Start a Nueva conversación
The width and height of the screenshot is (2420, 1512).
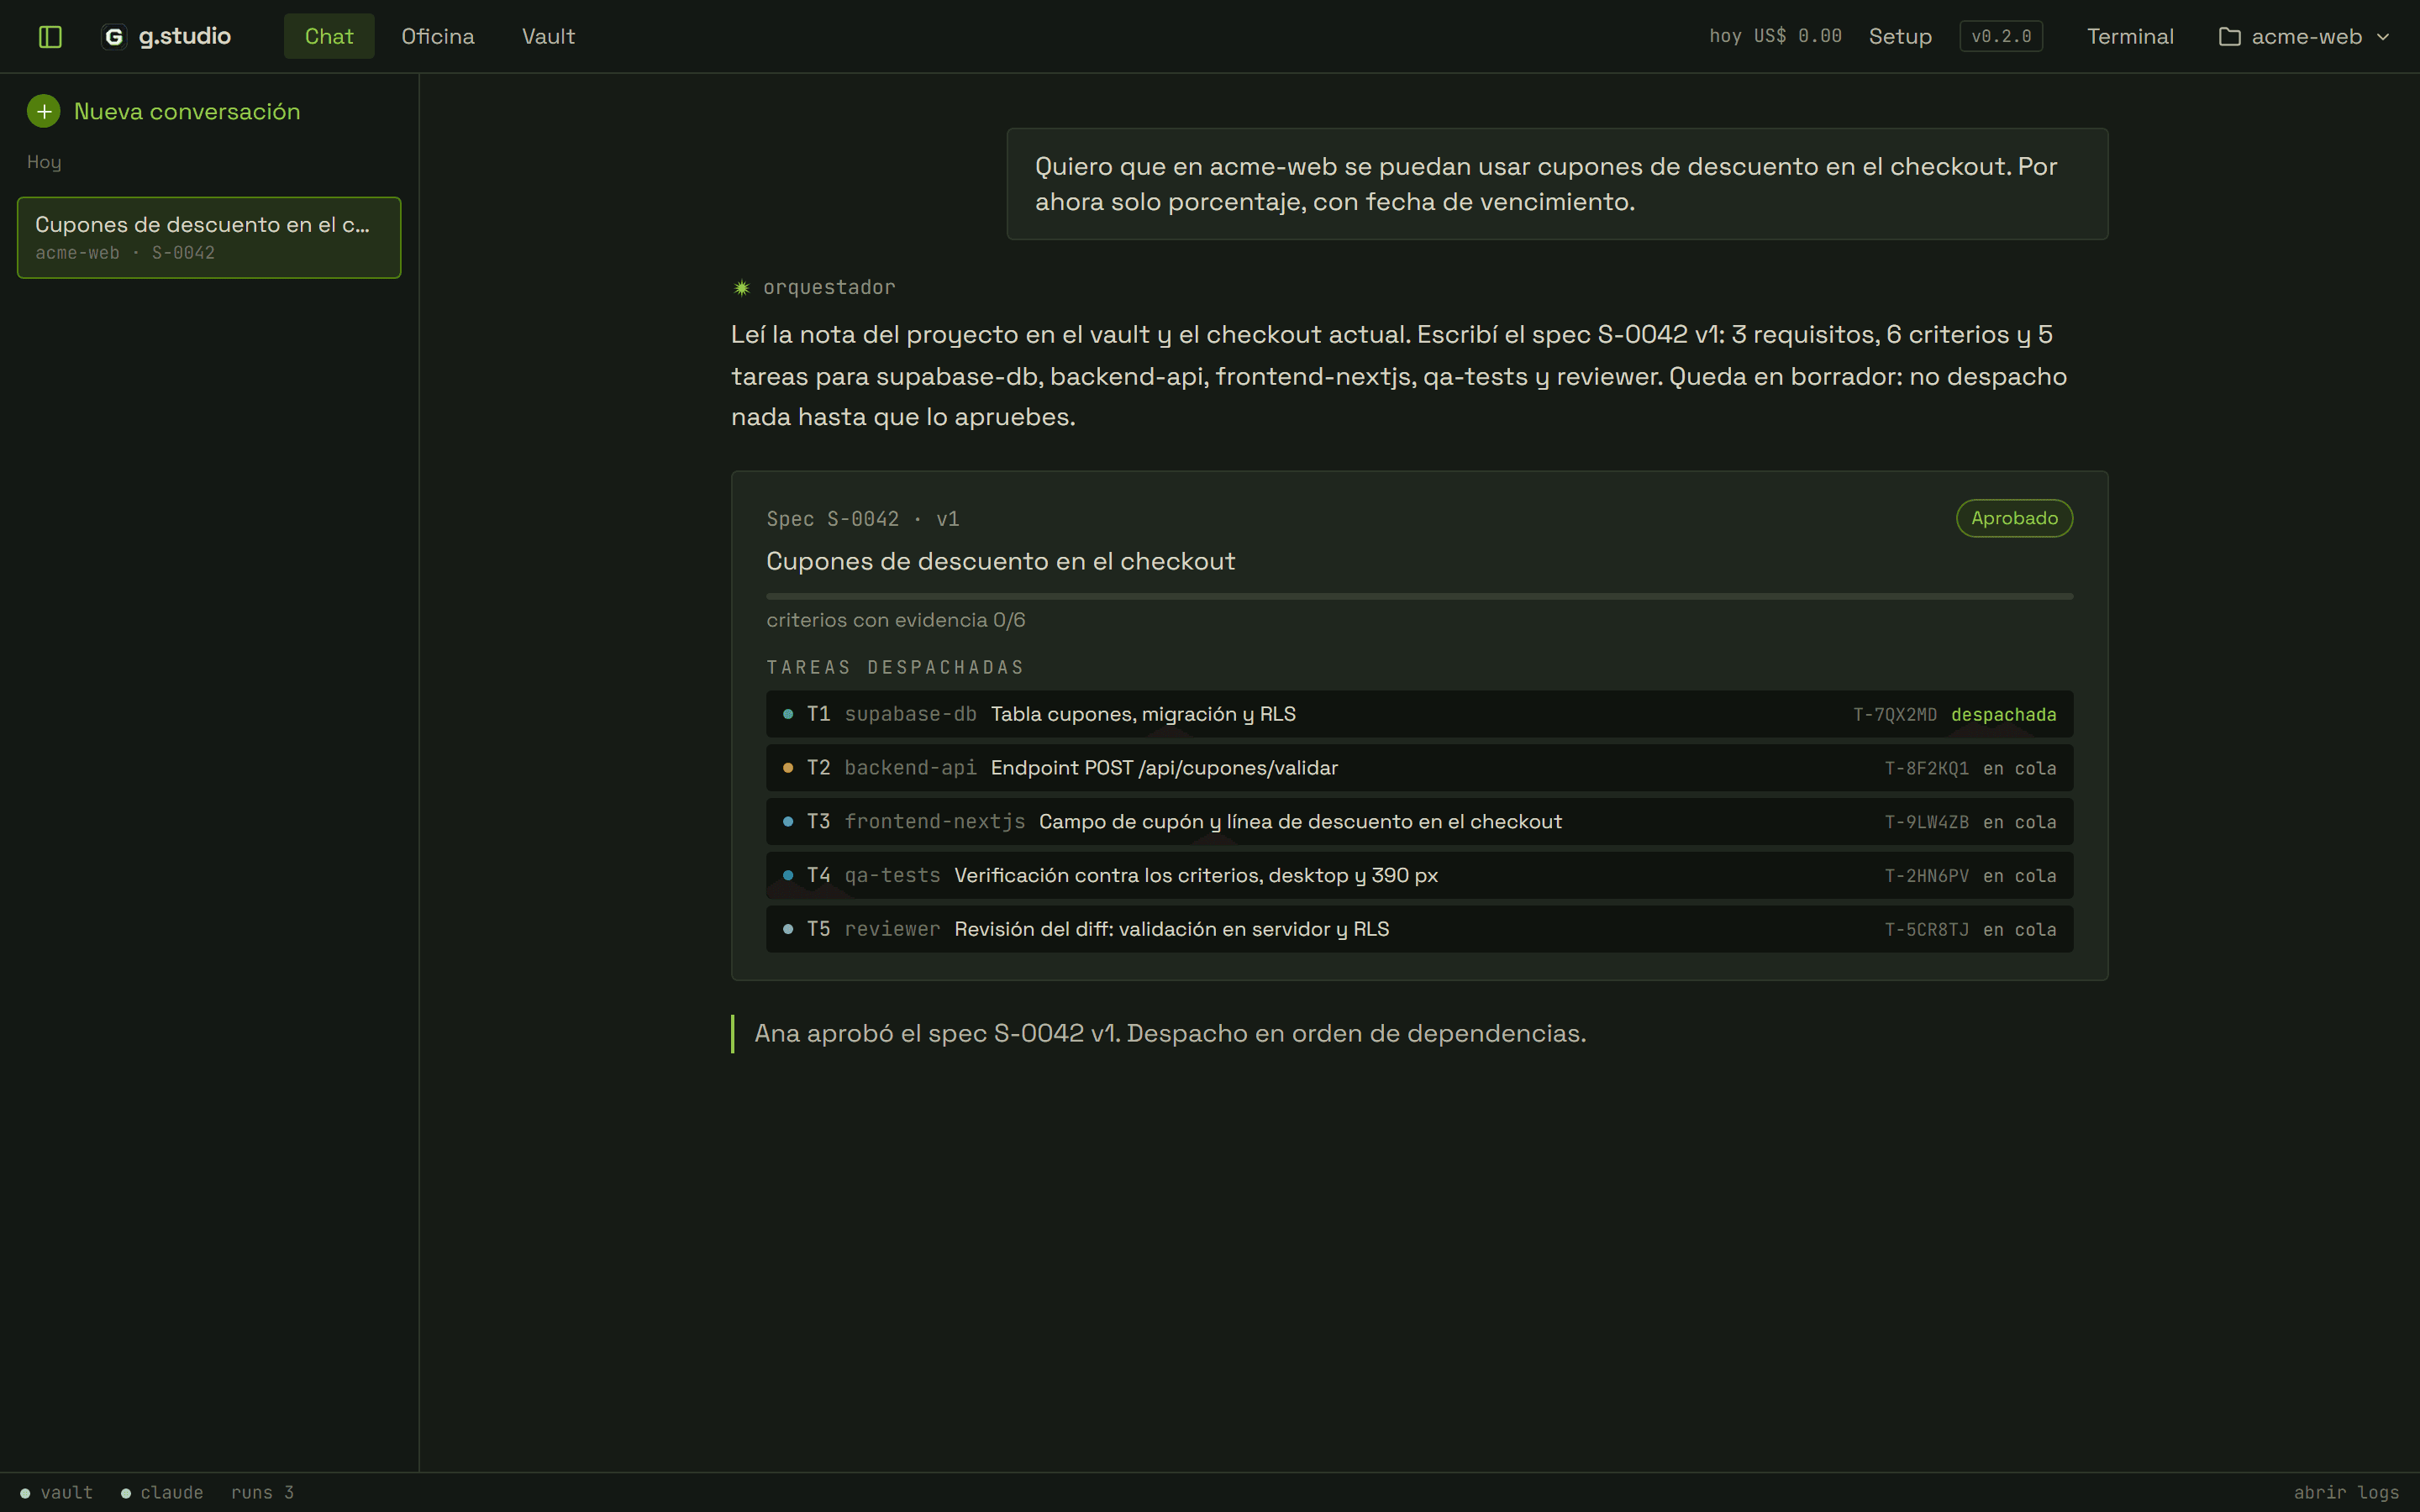(x=164, y=111)
